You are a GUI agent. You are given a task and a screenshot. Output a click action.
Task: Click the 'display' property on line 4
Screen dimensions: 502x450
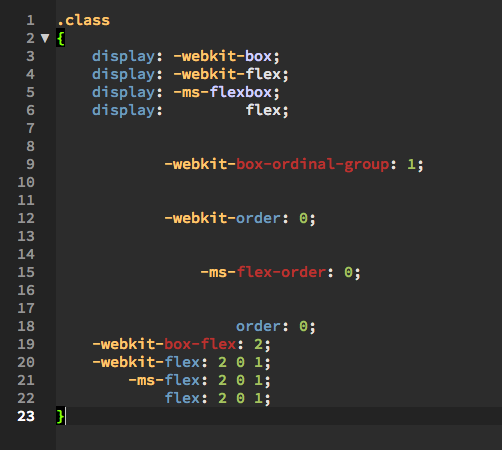coord(124,74)
